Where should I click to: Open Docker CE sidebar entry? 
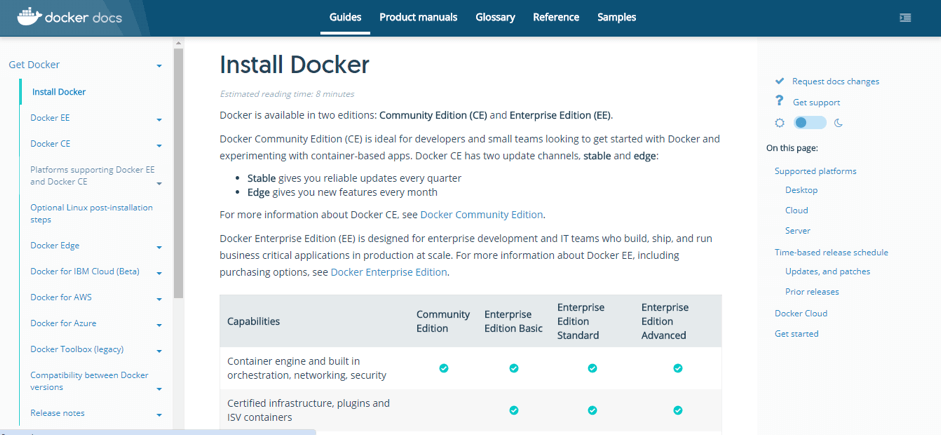point(50,143)
